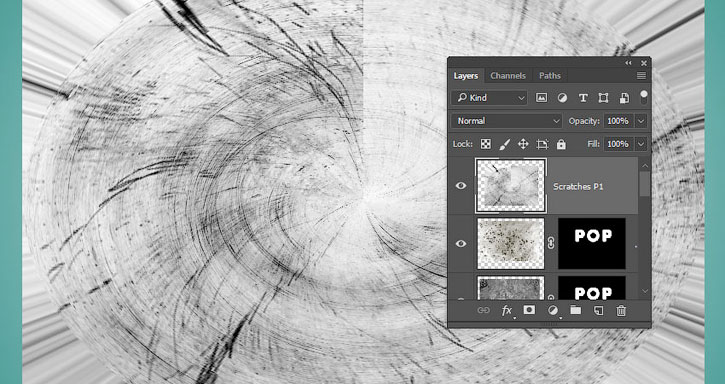Lock all layer attributes
This screenshot has height=384, width=725.
[x=561, y=144]
